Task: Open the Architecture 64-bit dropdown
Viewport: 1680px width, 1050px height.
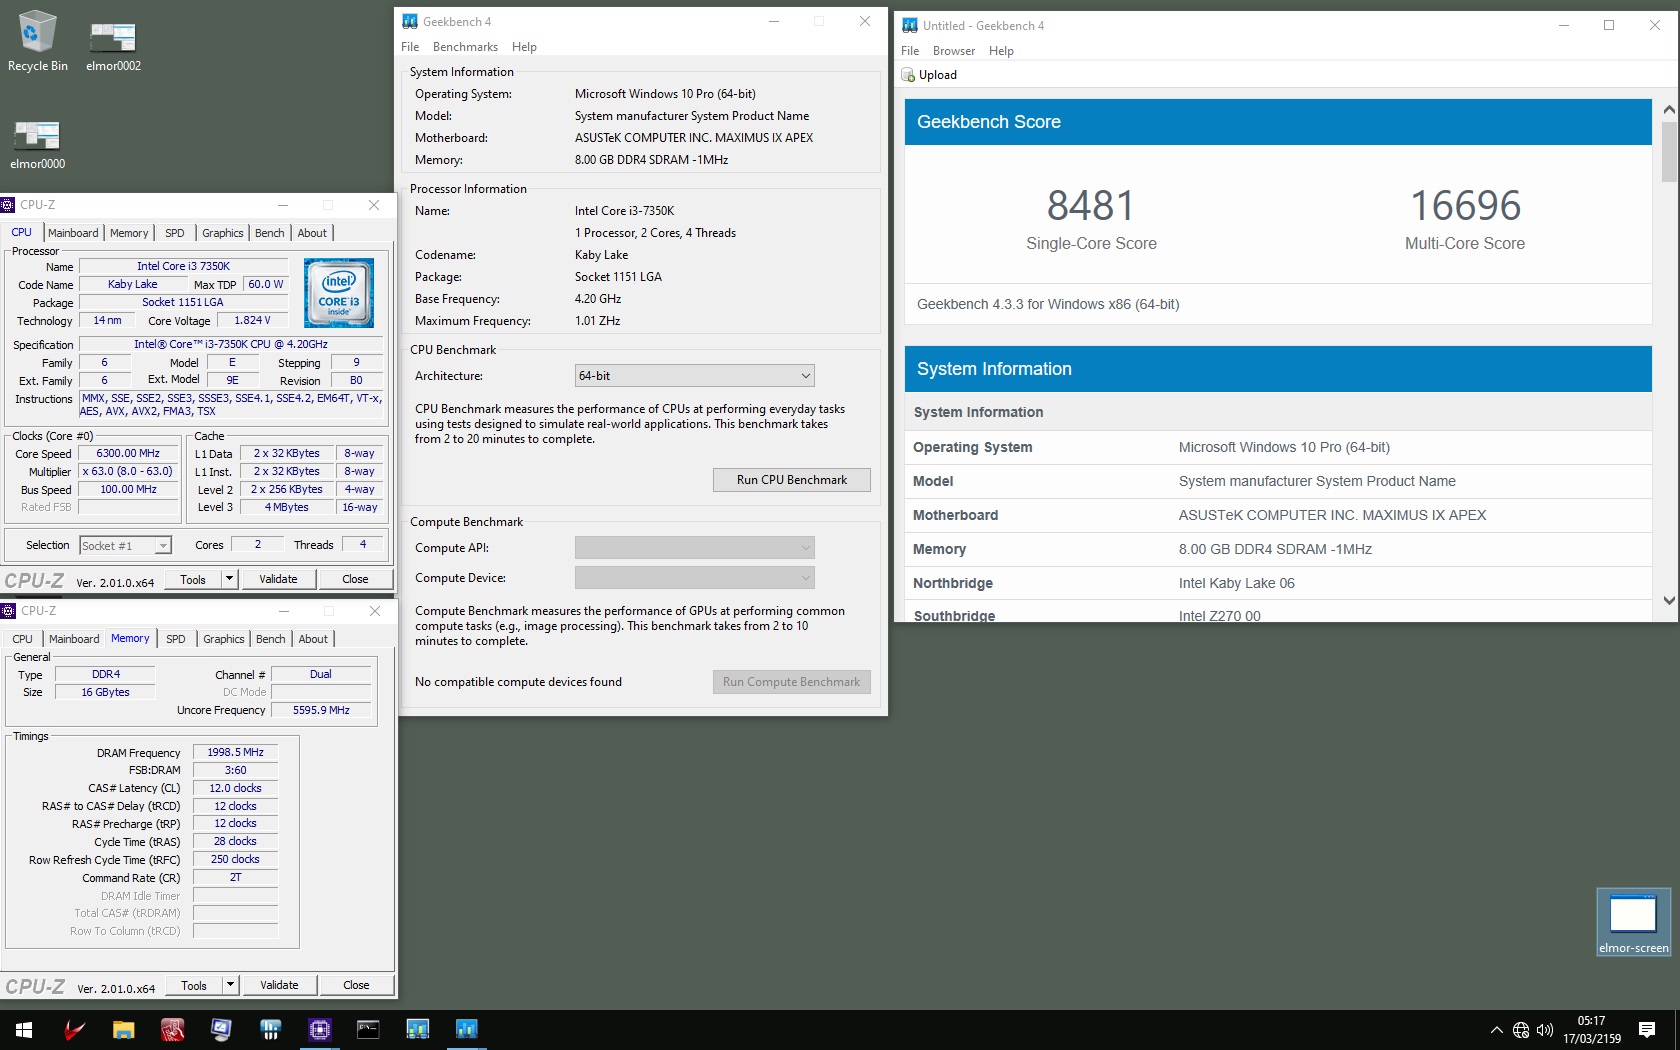Action: (x=695, y=376)
